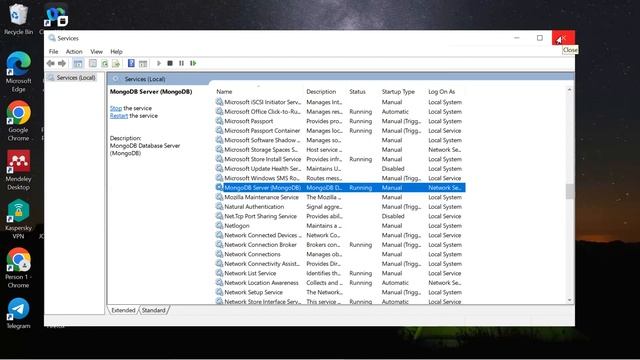This screenshot has height=360, width=640.
Task: Select the Network Setup Service row
Action: 340,292
